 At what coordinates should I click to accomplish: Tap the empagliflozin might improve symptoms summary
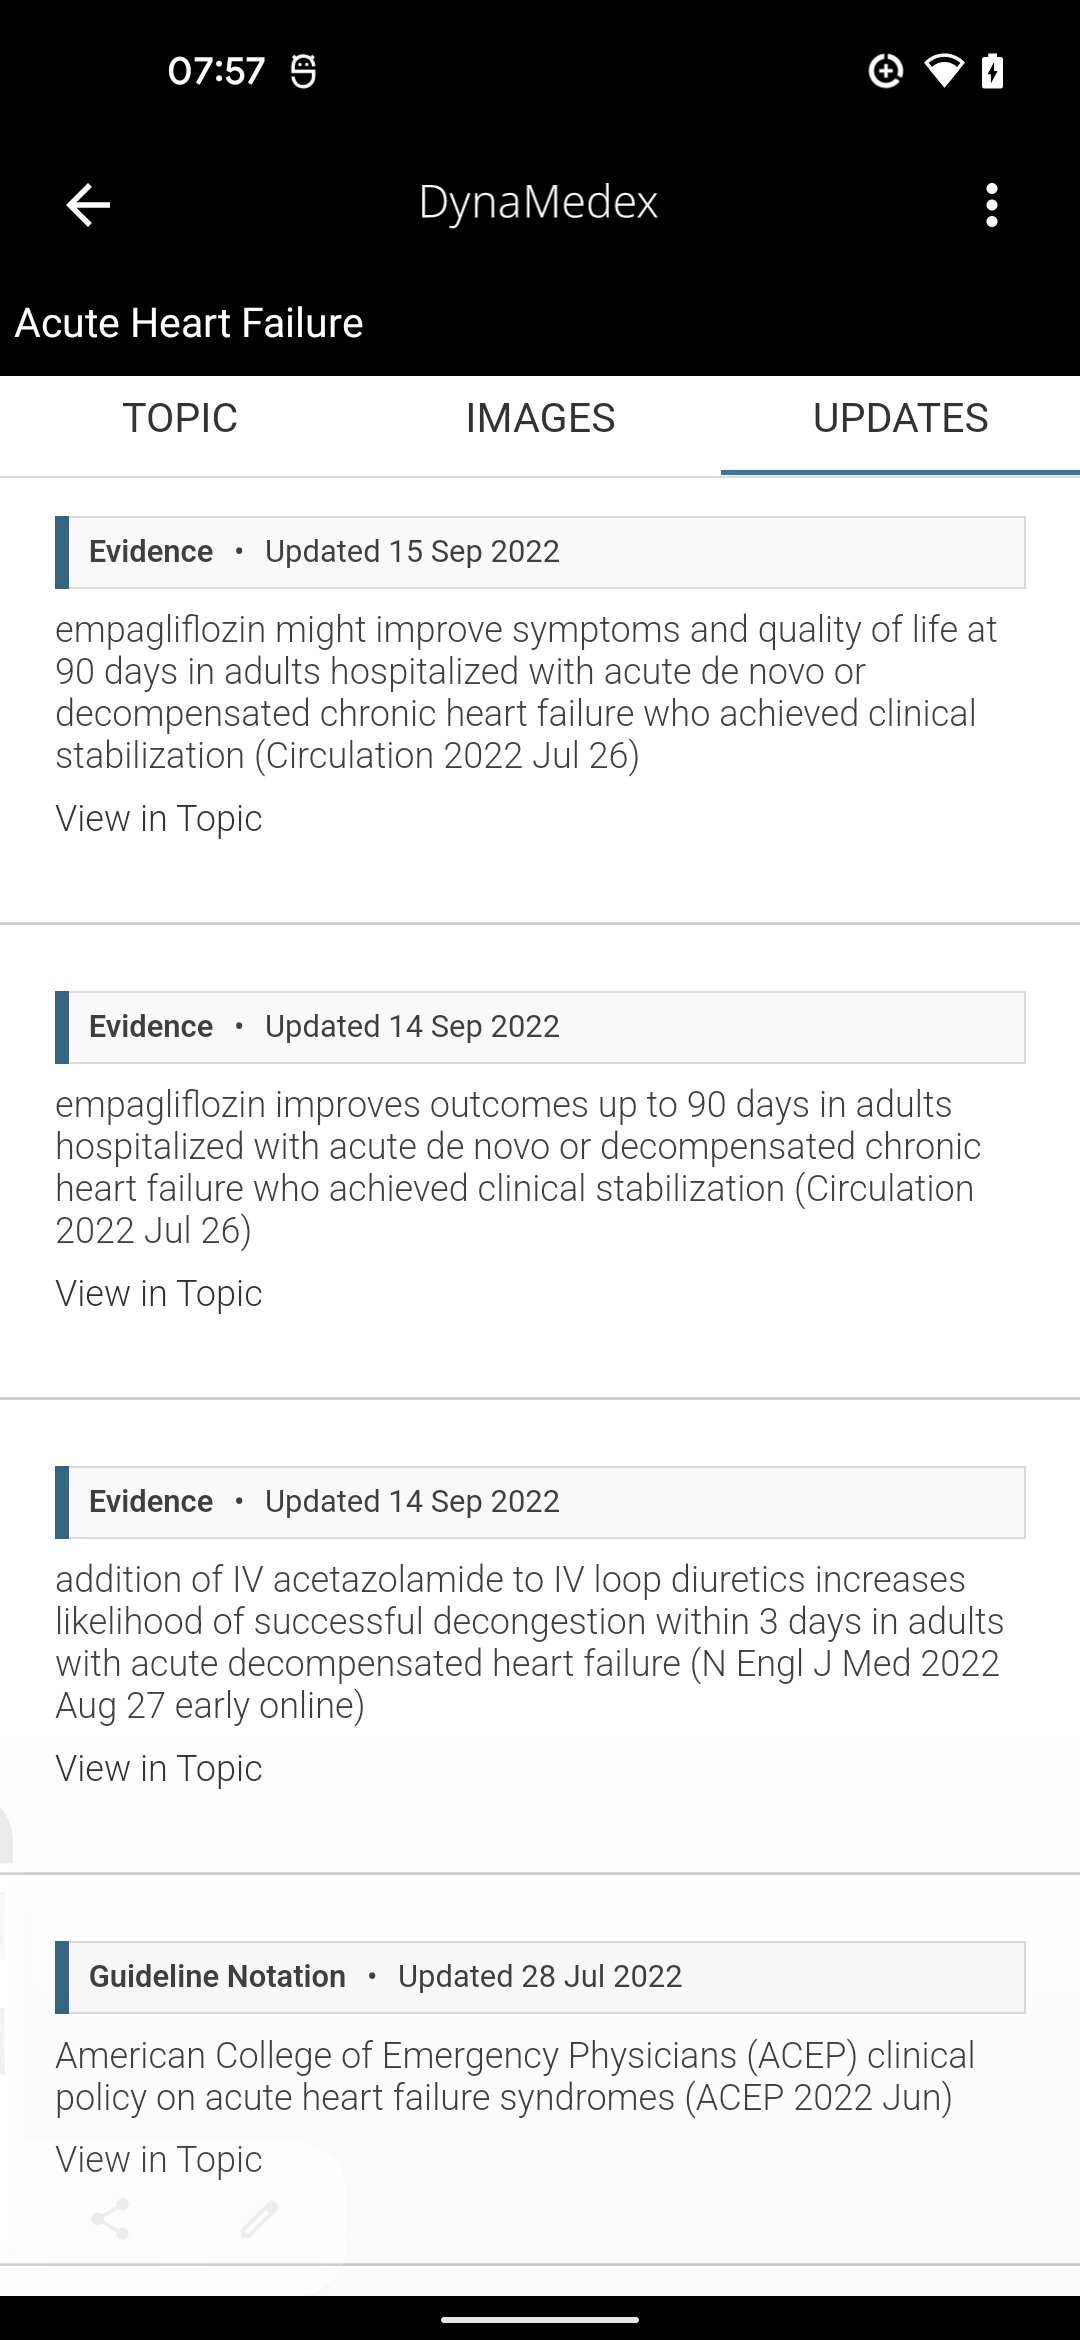click(526, 692)
